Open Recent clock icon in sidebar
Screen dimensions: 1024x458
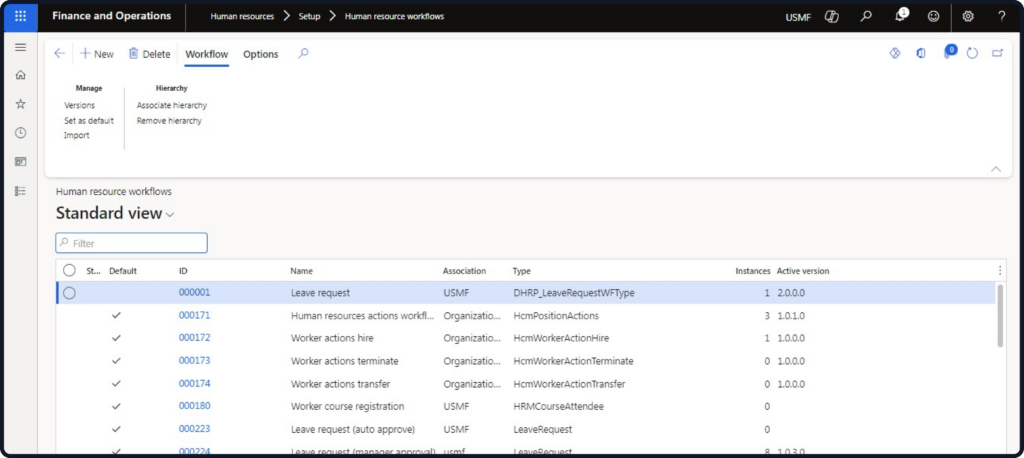[x=20, y=133]
